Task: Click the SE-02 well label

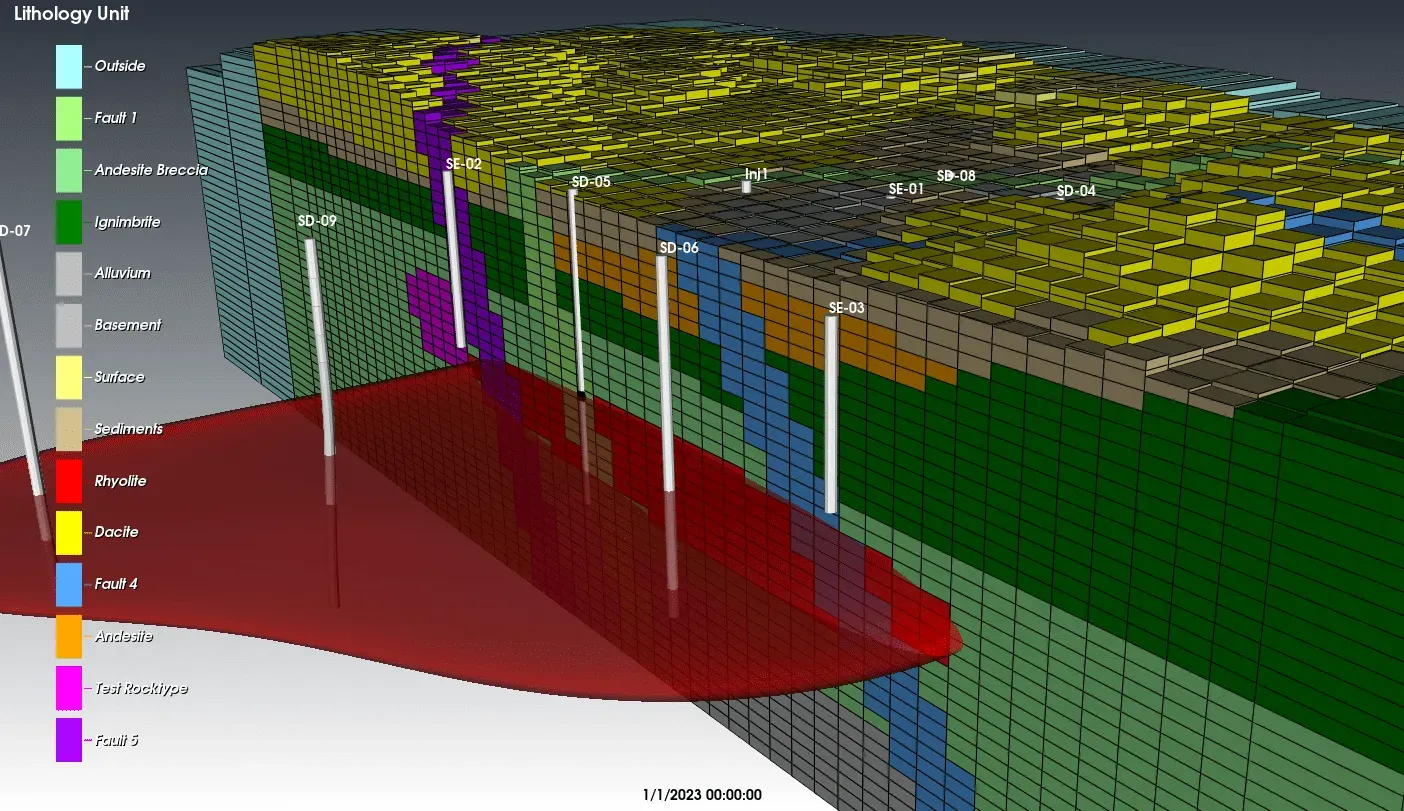Action: 463,163
